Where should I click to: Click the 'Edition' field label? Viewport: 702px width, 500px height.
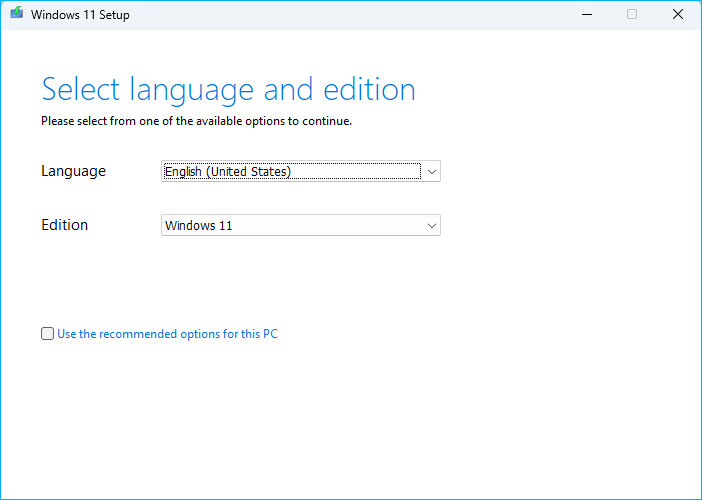[64, 225]
